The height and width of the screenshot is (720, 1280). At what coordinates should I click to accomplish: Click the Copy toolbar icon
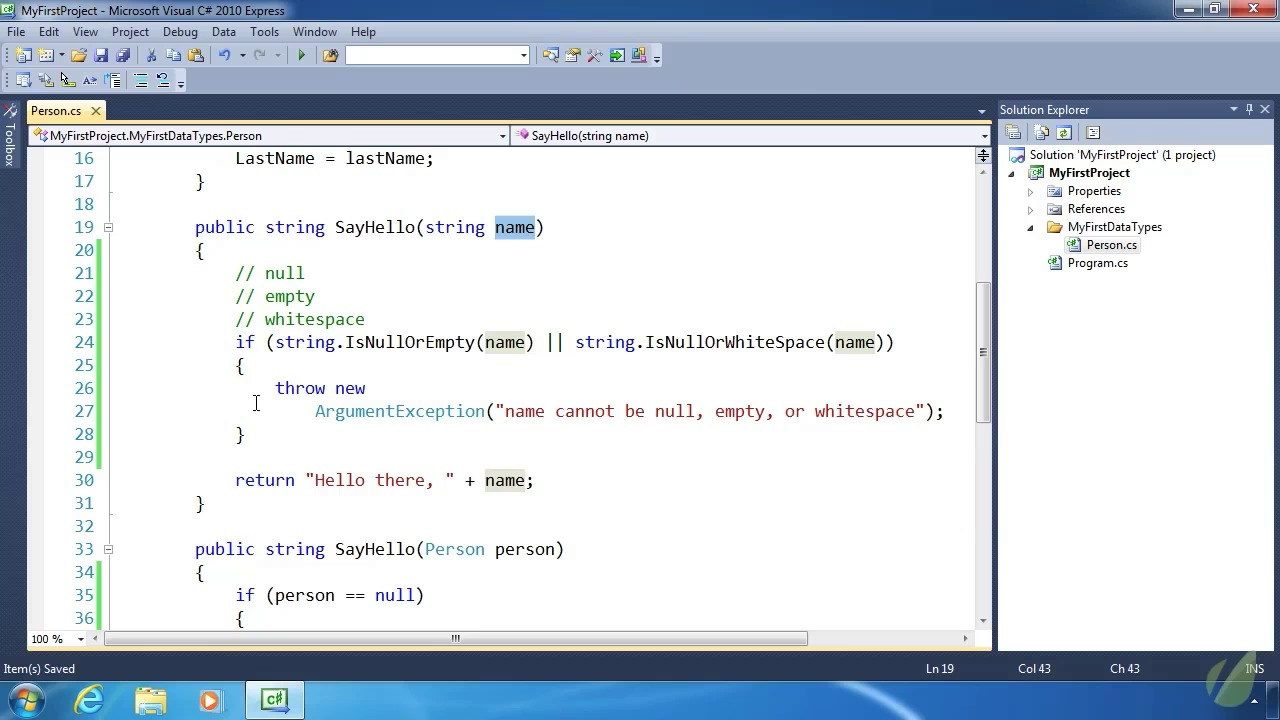pyautogui.click(x=173, y=56)
